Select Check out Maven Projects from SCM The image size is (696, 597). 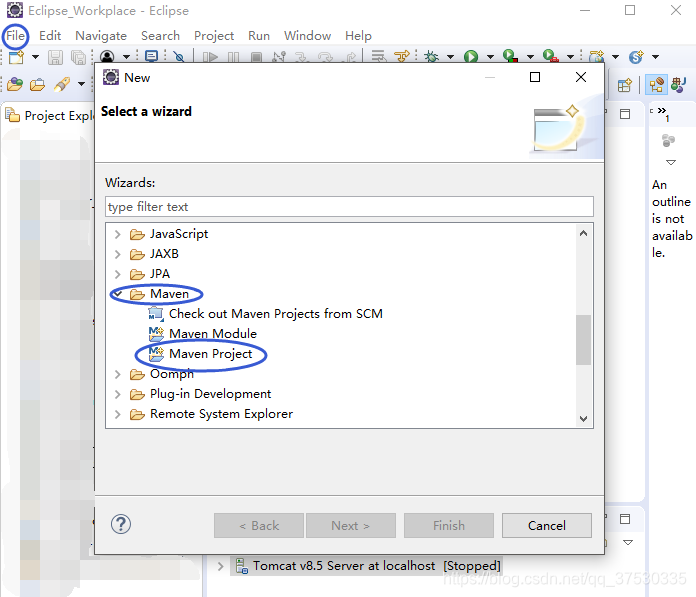pyautogui.click(x=276, y=314)
